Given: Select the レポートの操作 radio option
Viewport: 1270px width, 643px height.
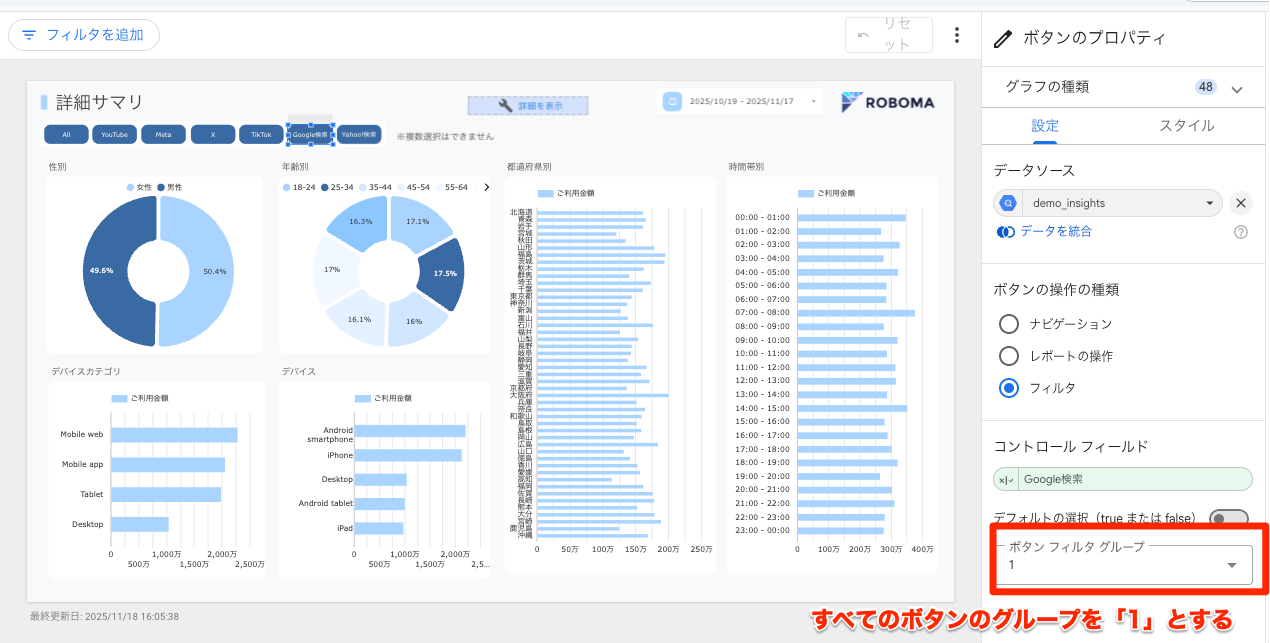Looking at the screenshot, I should pos(1009,356).
